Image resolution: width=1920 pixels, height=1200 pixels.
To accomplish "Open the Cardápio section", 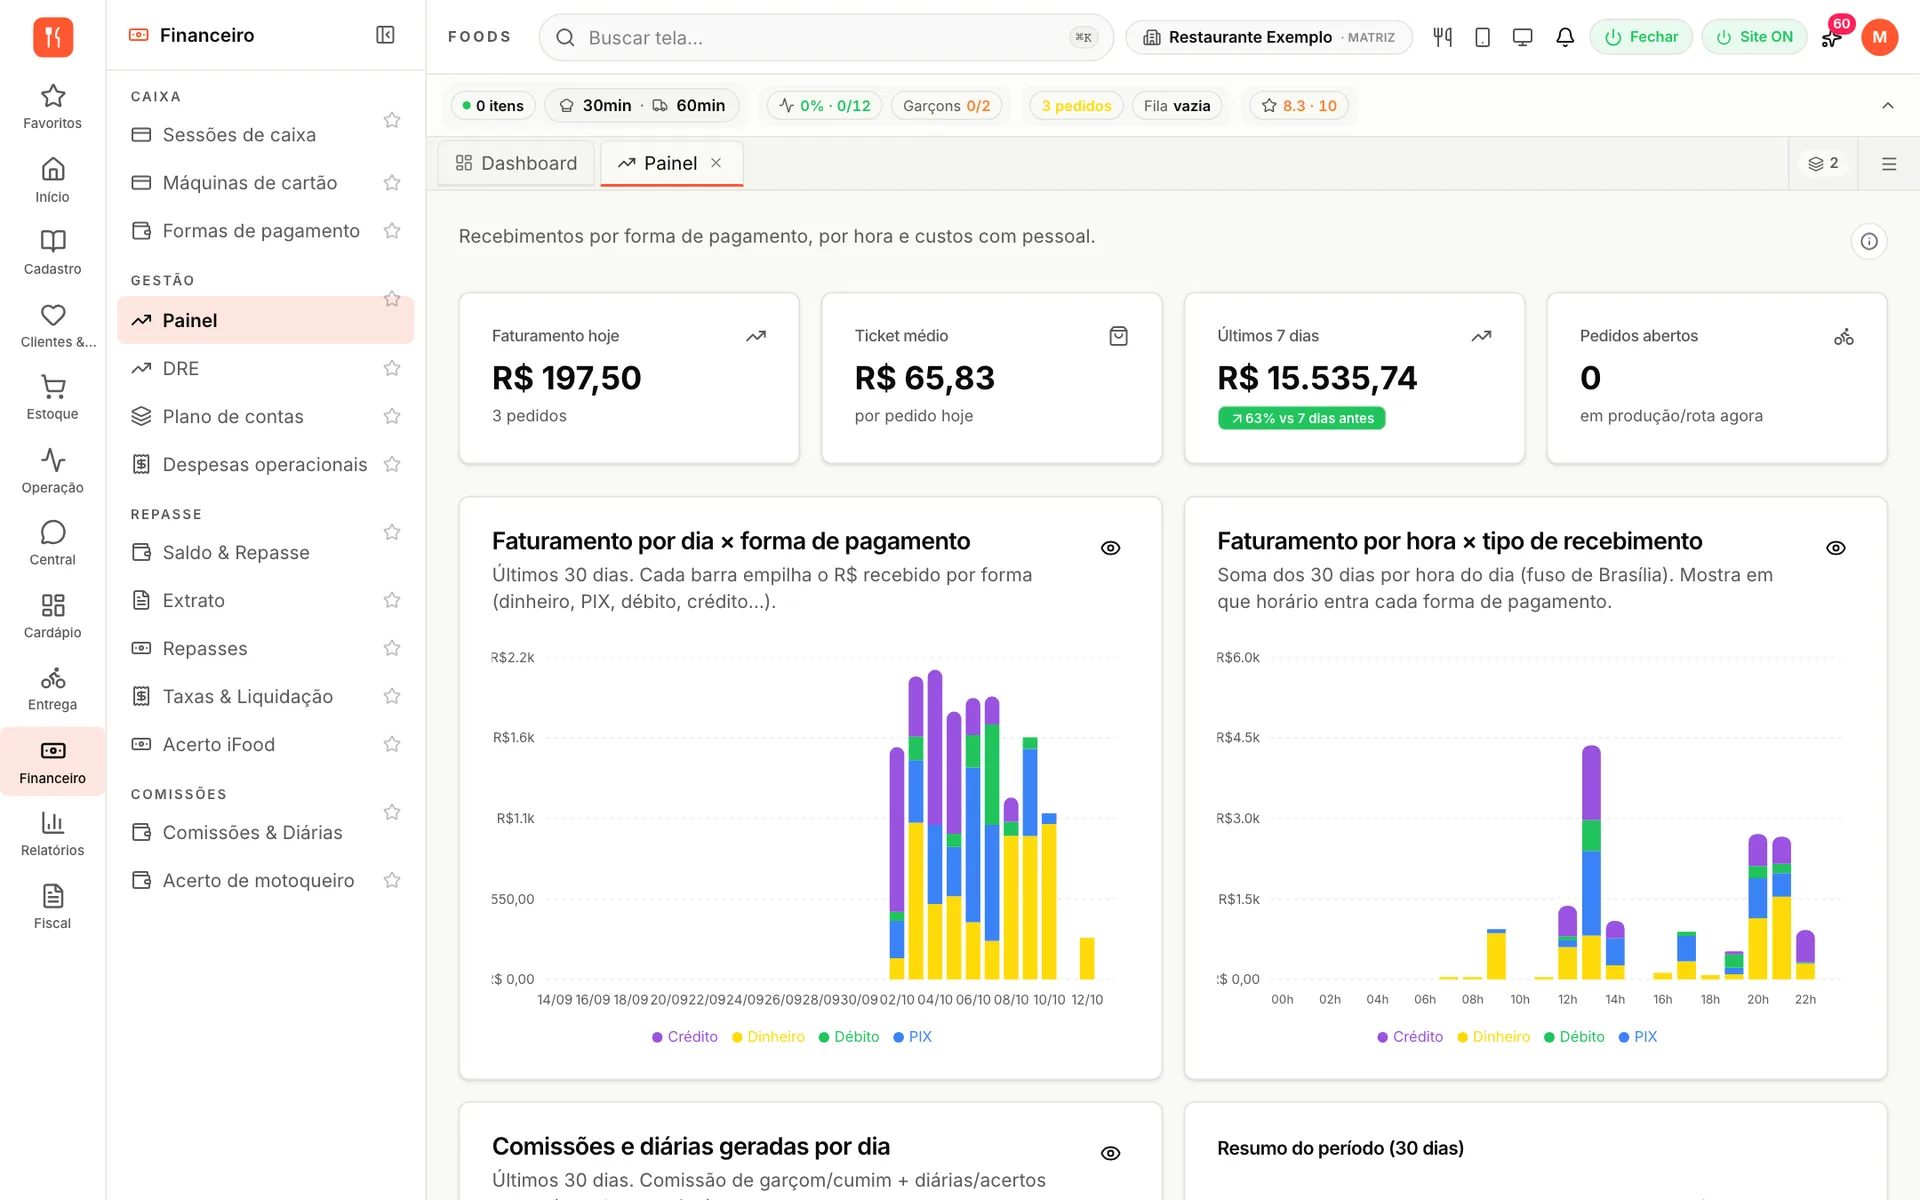I will point(52,616).
